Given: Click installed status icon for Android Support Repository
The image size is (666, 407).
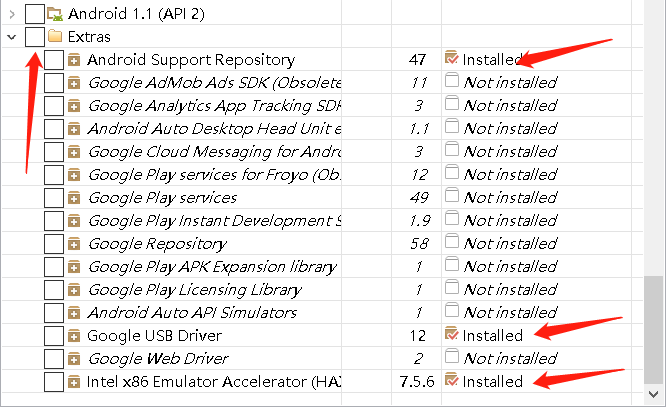Looking at the screenshot, I should pos(452,58).
